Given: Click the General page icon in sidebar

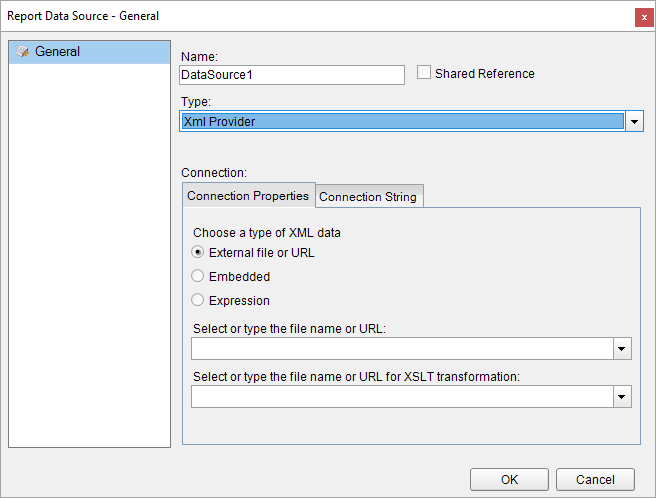Looking at the screenshot, I should tap(22, 51).
